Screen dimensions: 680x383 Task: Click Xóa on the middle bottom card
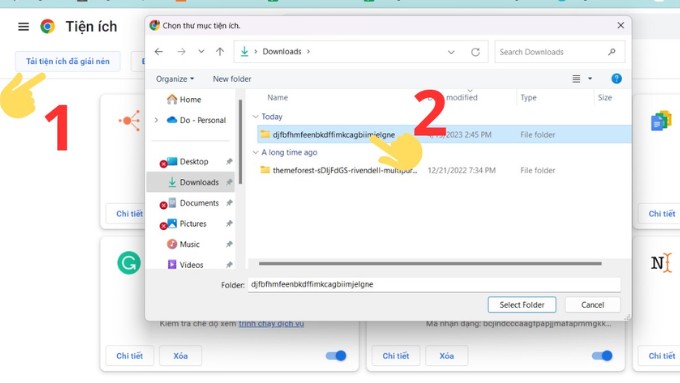click(x=447, y=356)
